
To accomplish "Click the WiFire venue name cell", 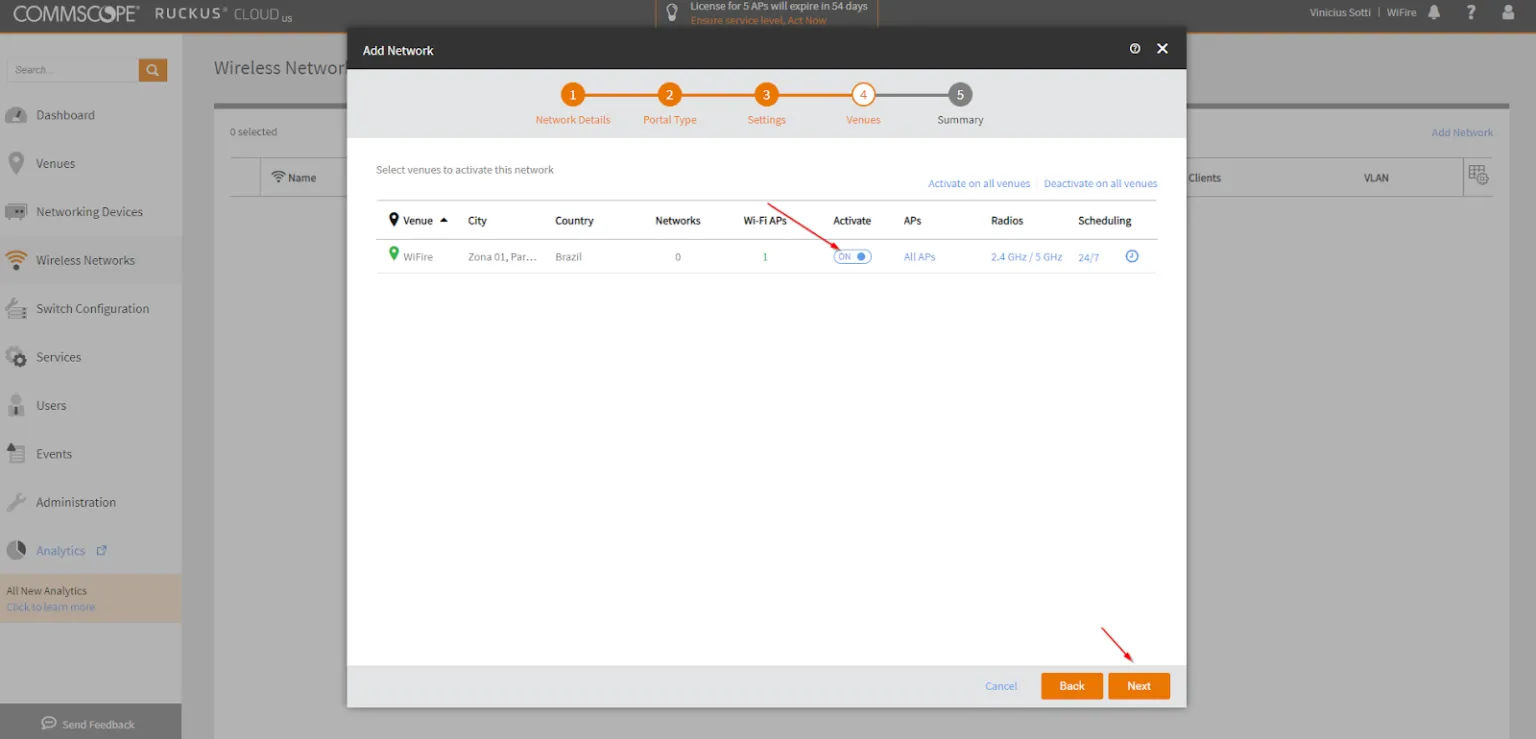I will (x=418, y=257).
